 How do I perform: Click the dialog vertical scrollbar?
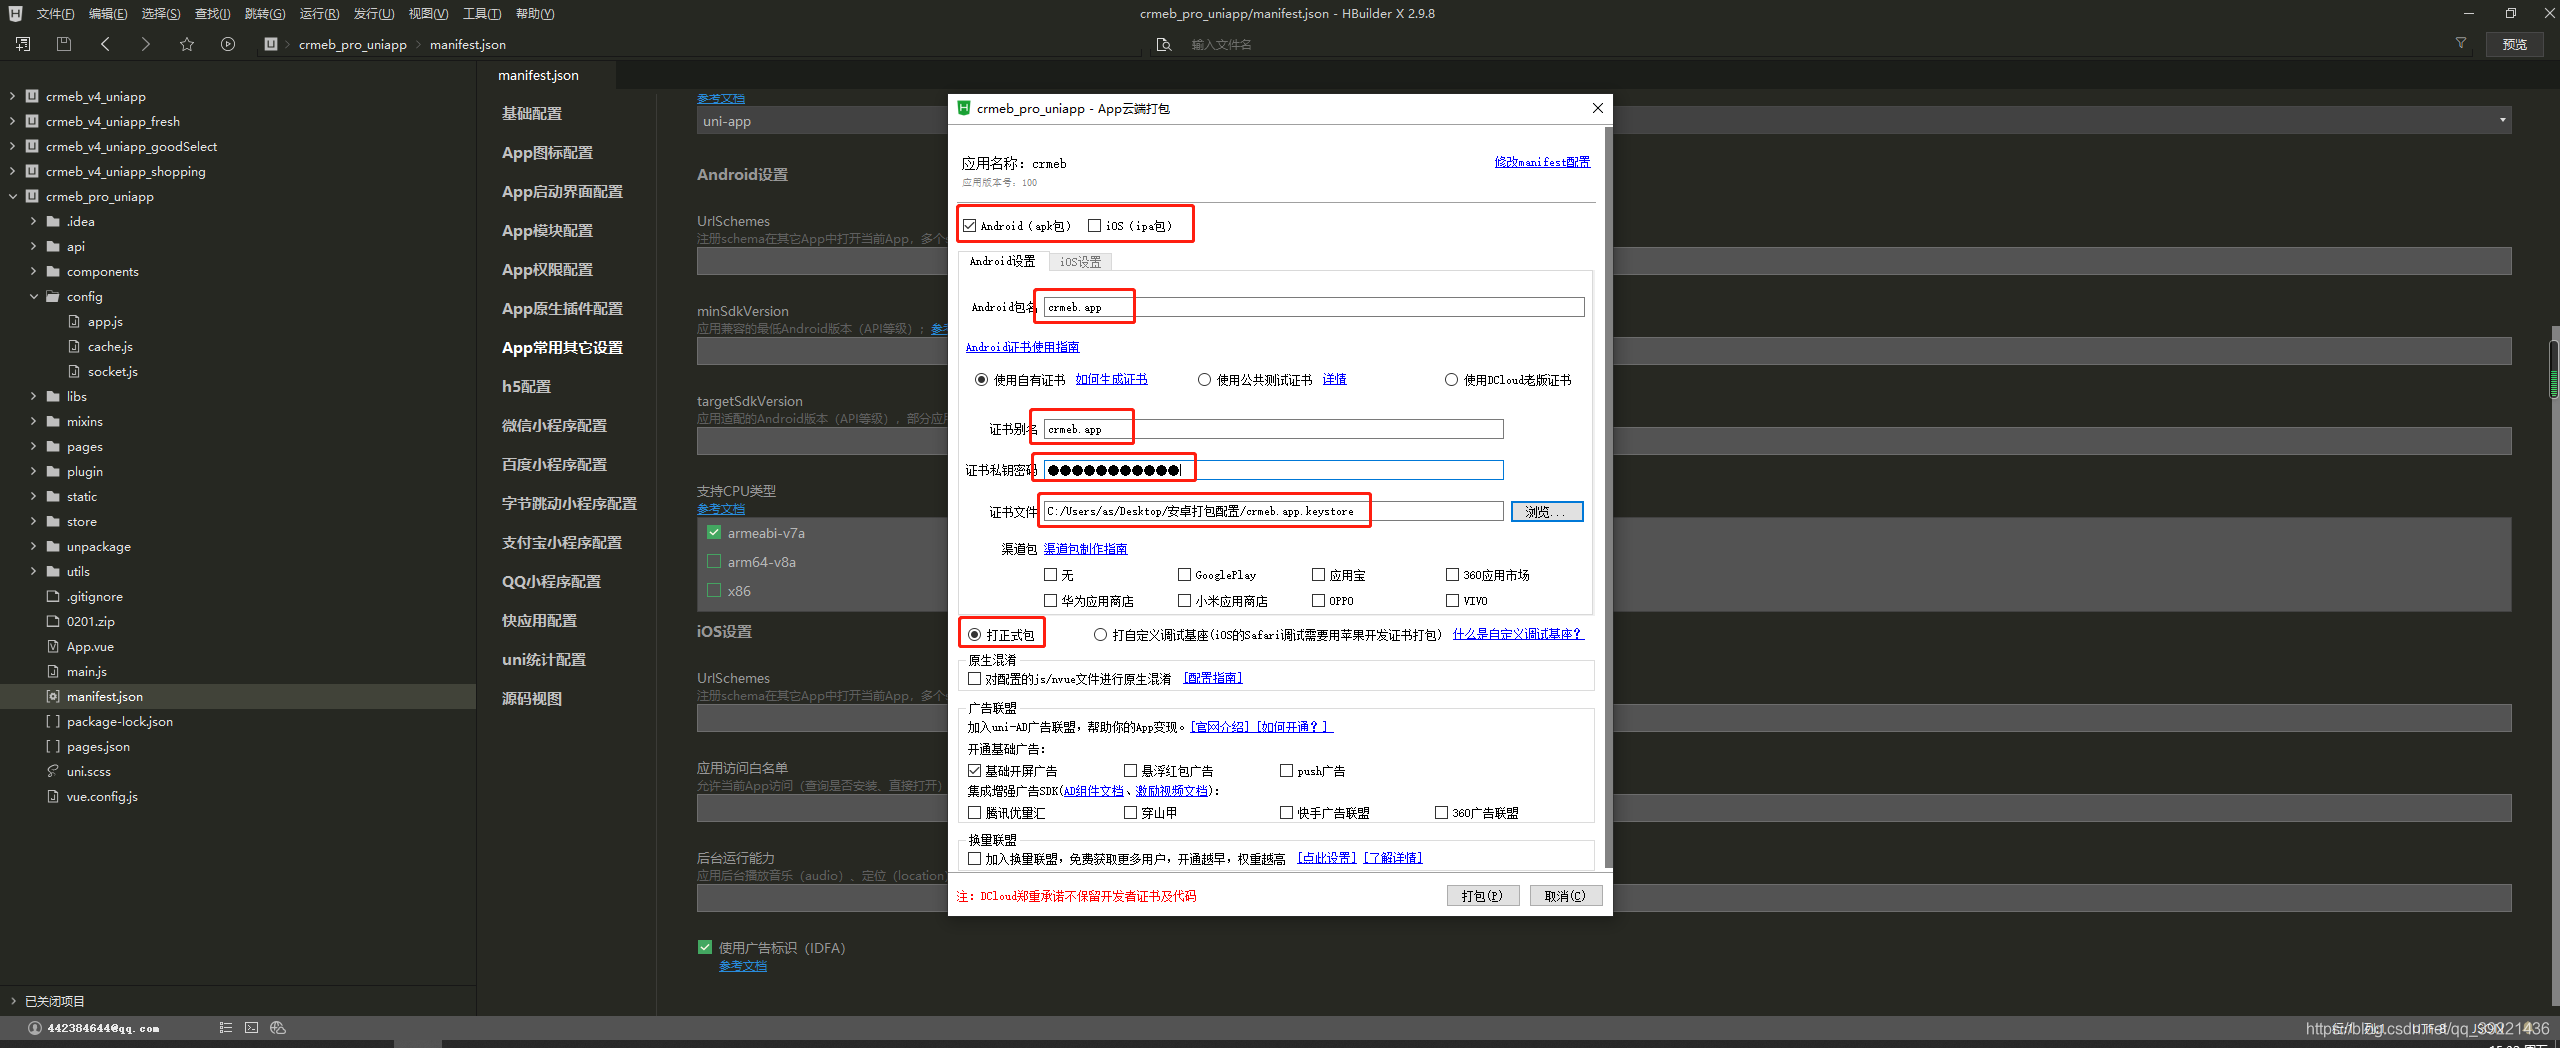[1607, 497]
